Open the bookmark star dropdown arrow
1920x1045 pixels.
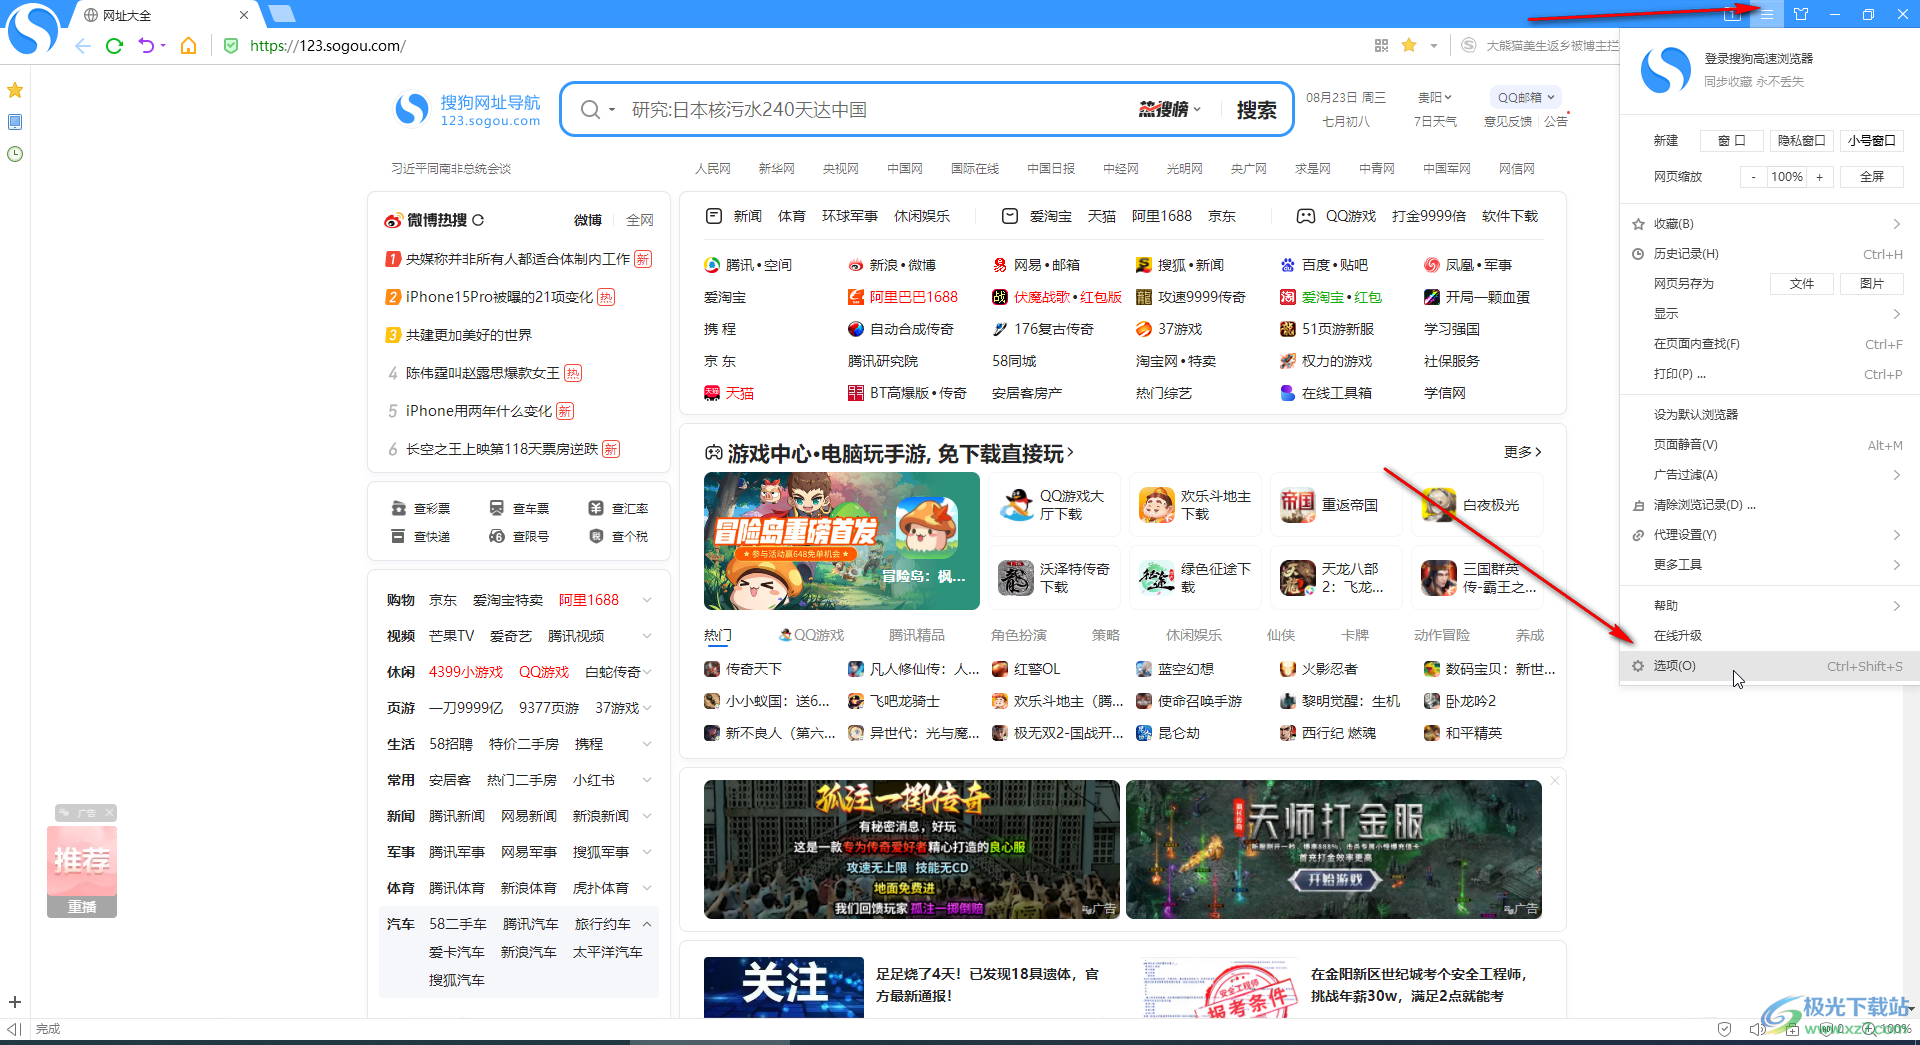[1433, 45]
